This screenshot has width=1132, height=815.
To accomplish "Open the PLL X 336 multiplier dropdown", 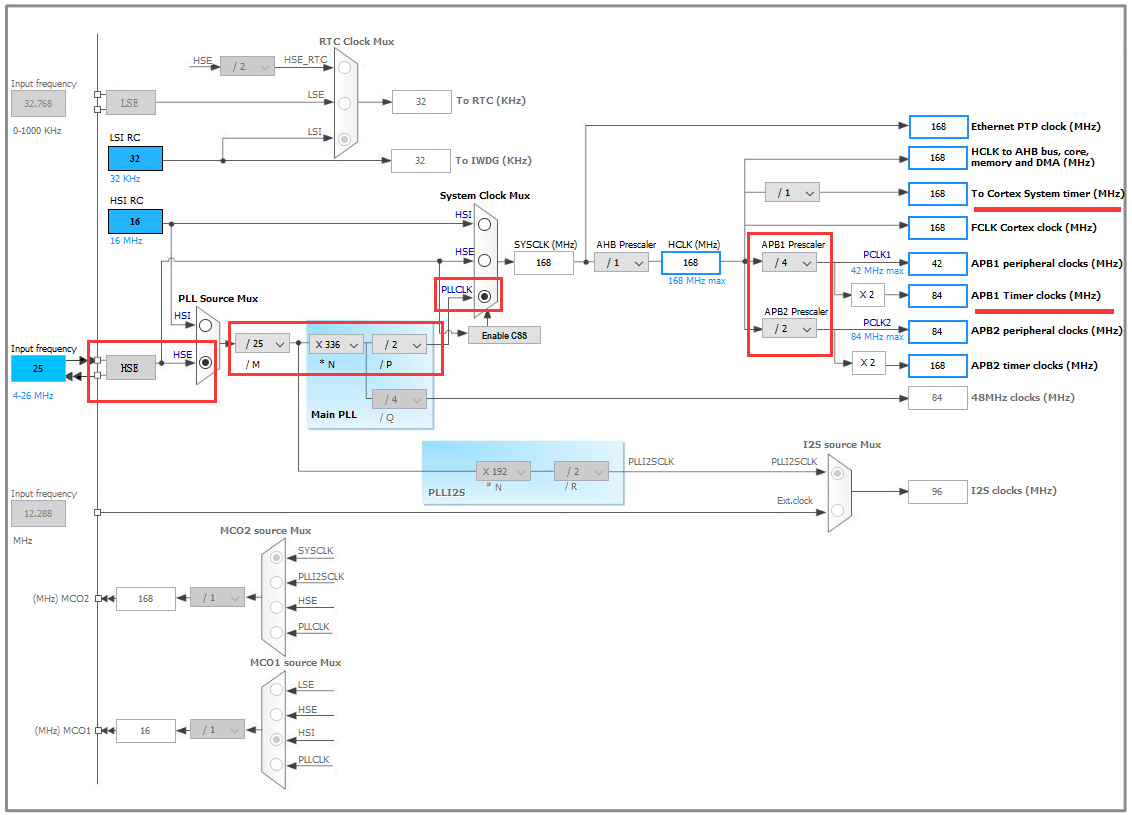I will pos(336,345).
